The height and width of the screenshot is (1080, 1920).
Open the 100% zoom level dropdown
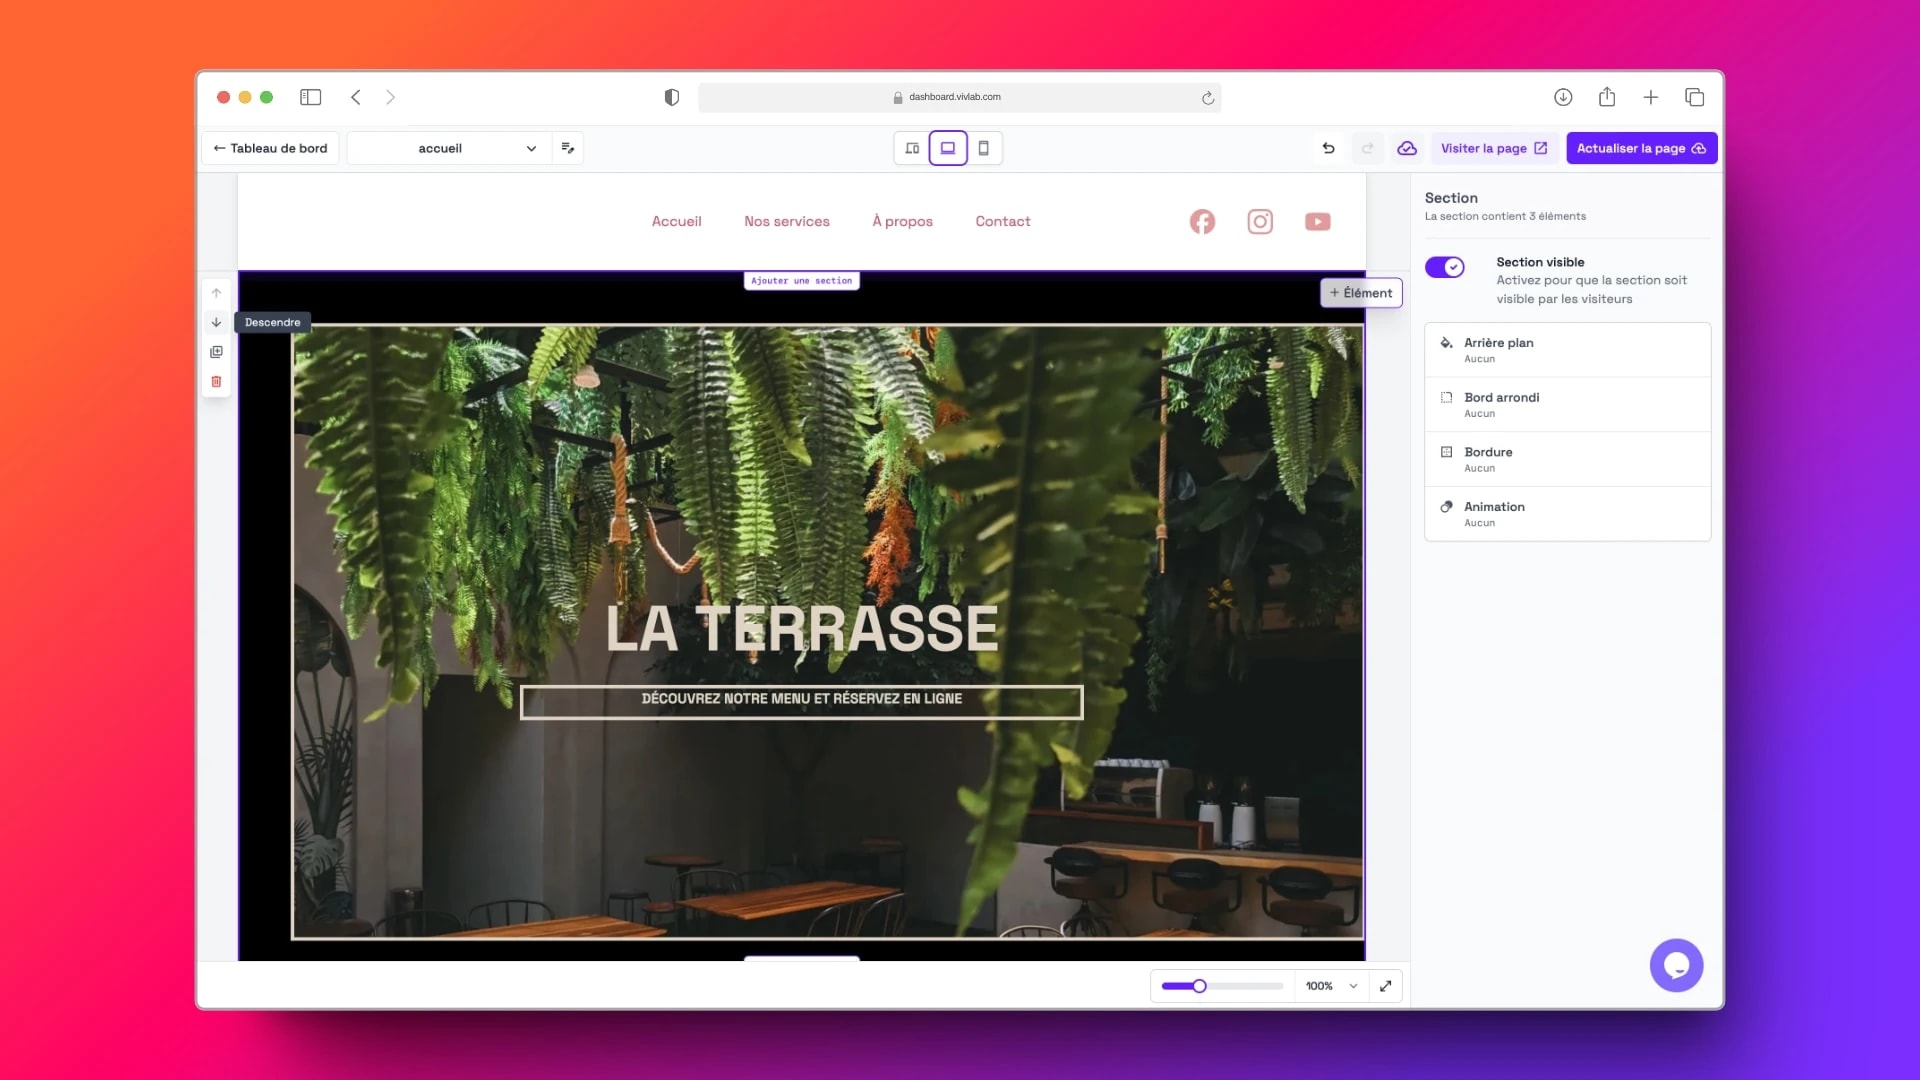coord(1332,986)
